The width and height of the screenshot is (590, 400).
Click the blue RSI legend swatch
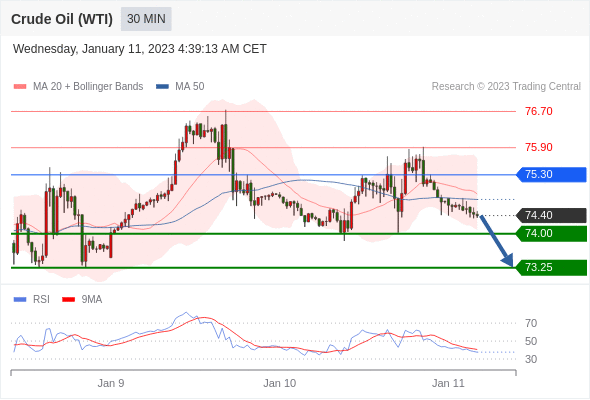click(20, 300)
